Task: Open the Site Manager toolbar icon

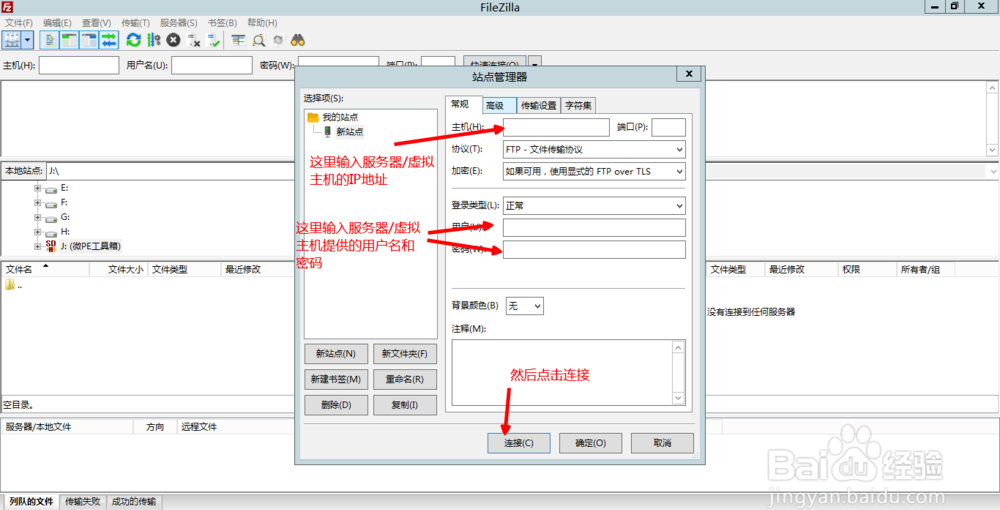Action: 12,40
